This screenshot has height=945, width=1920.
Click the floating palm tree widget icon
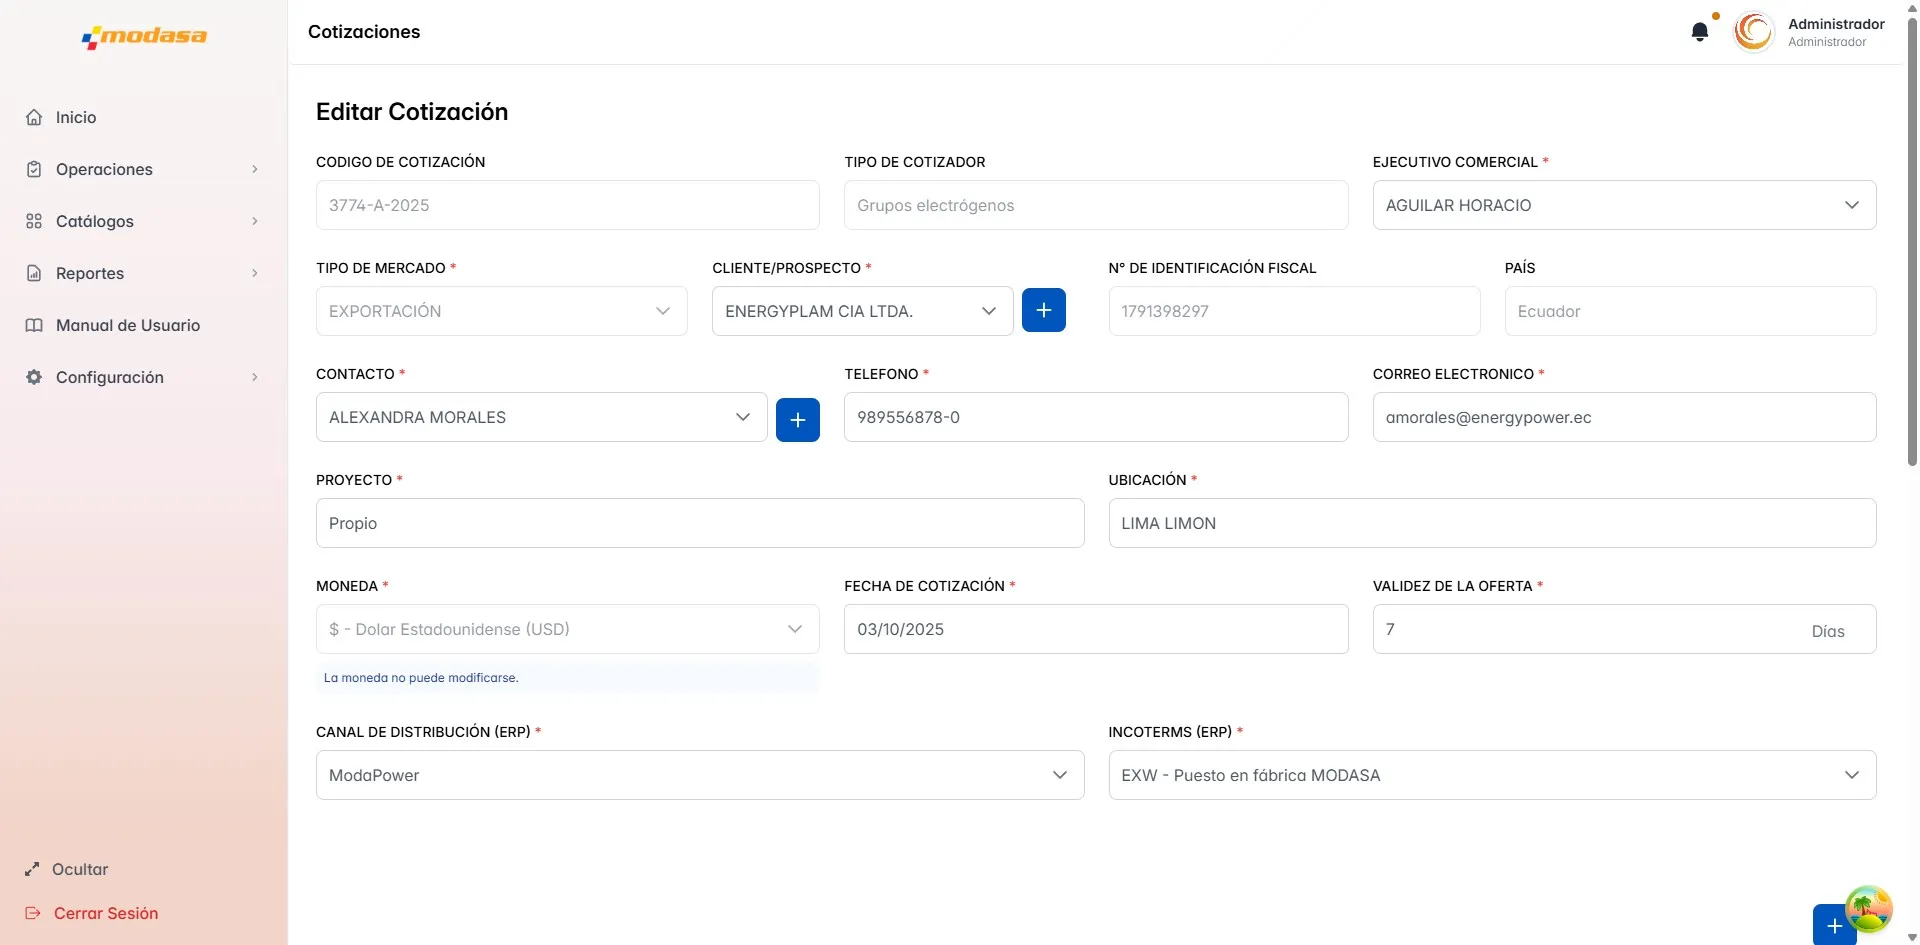[x=1867, y=909]
